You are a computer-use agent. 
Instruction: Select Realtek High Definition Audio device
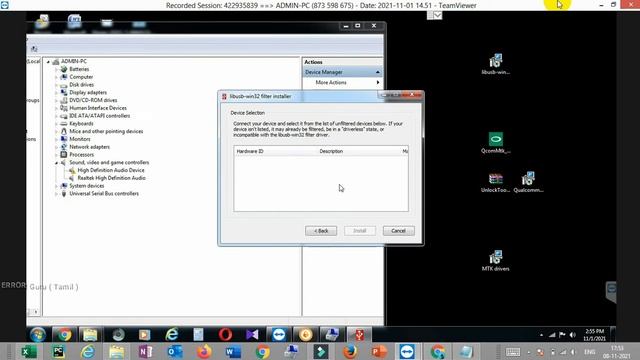click(111, 178)
